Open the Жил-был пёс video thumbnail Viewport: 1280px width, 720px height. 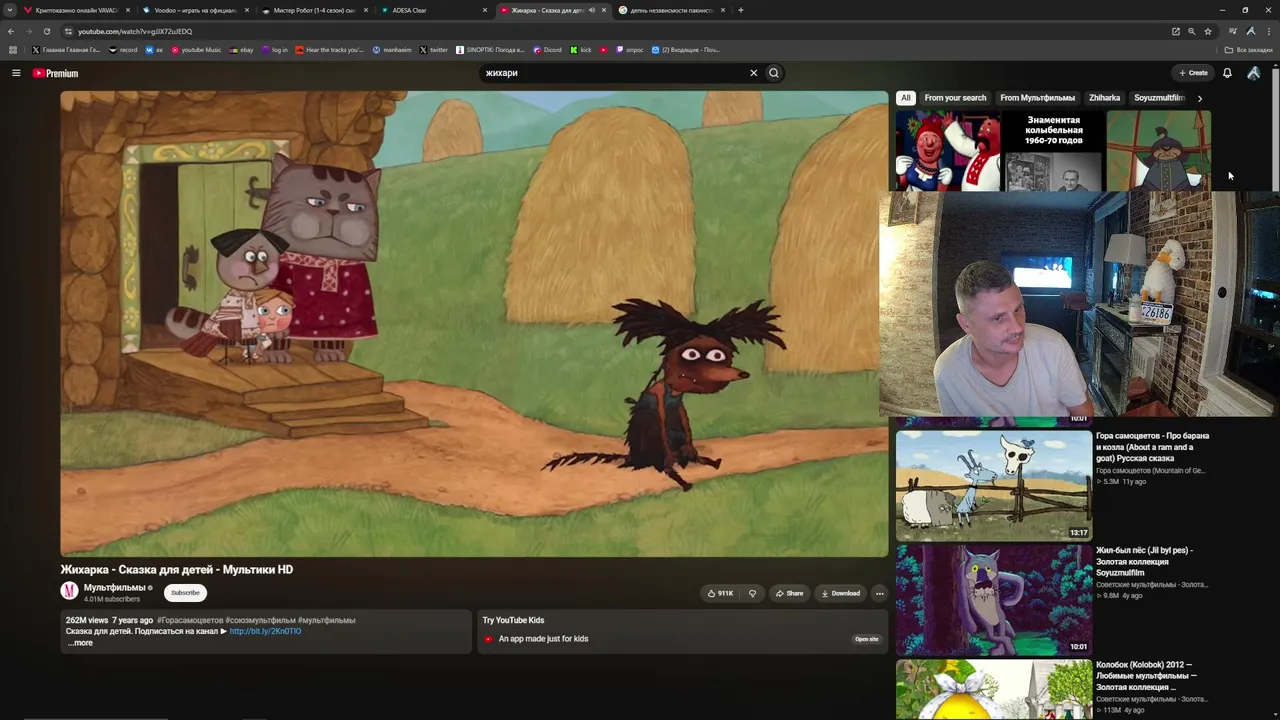(x=994, y=600)
